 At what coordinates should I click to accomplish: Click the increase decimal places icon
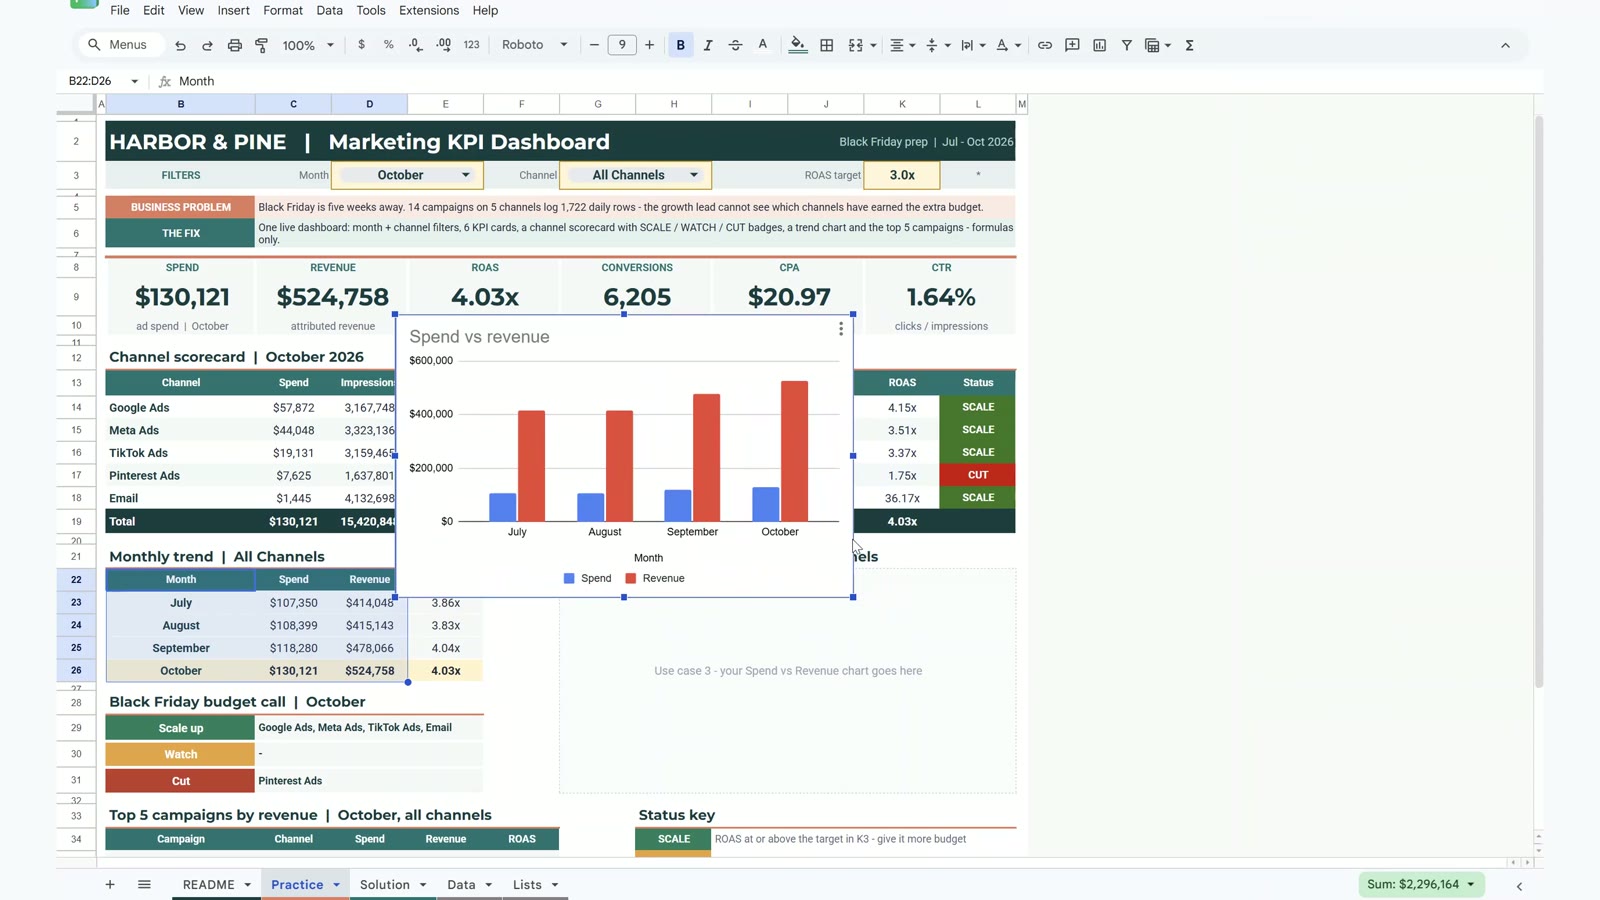pos(443,45)
